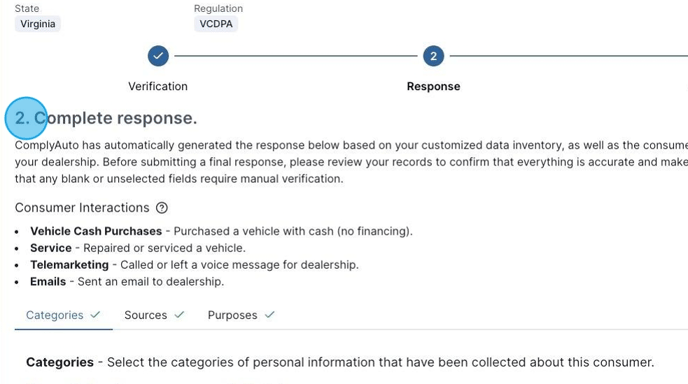The image size is (688, 384).
Task: Click the Consumer Interactions help question-mark icon
Action: 162,208
